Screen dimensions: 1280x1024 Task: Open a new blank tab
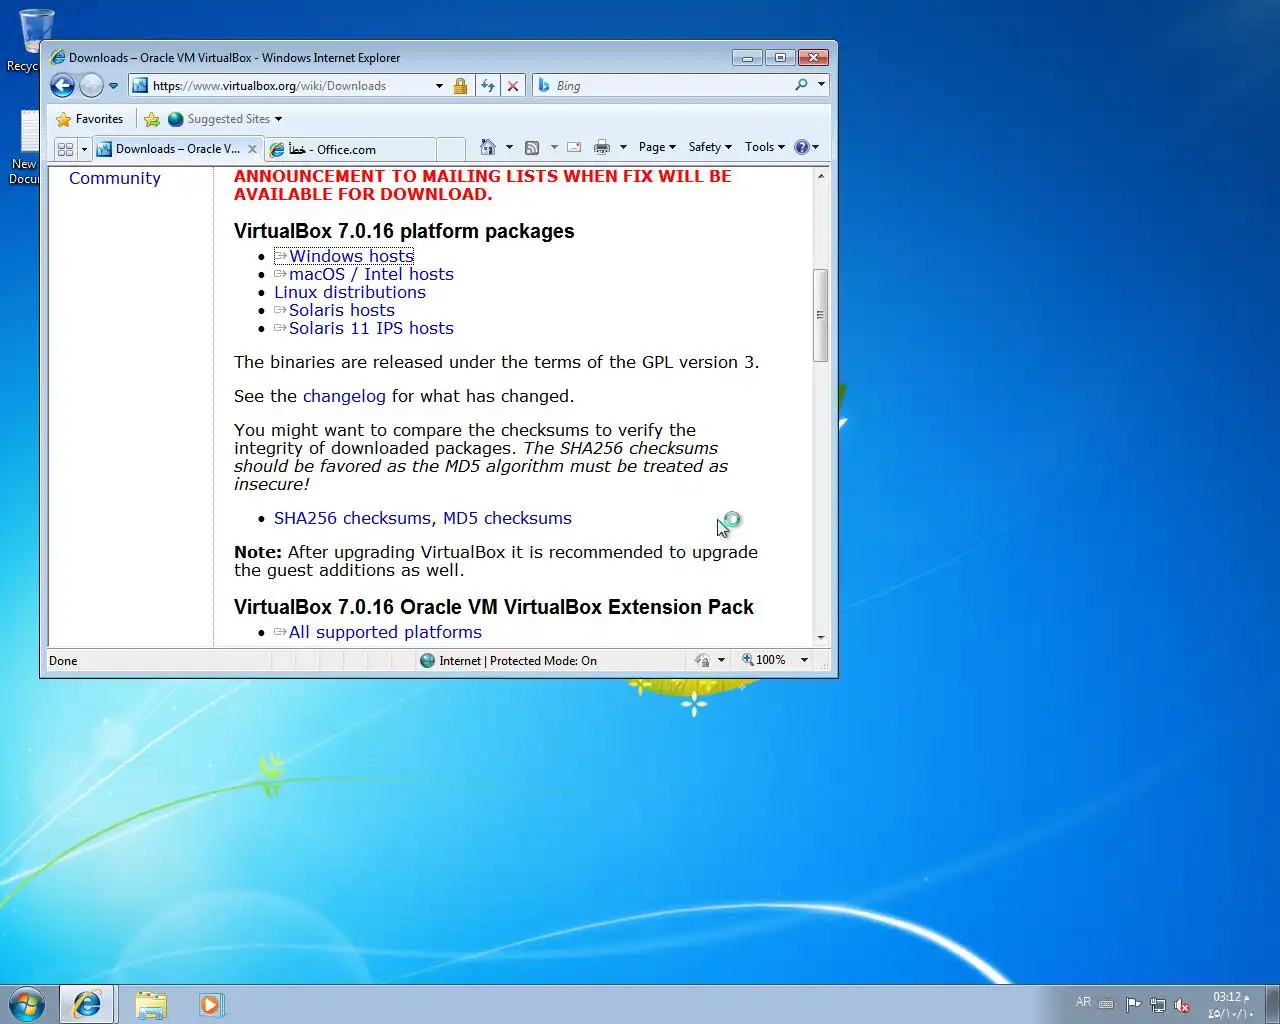pyautogui.click(x=450, y=149)
